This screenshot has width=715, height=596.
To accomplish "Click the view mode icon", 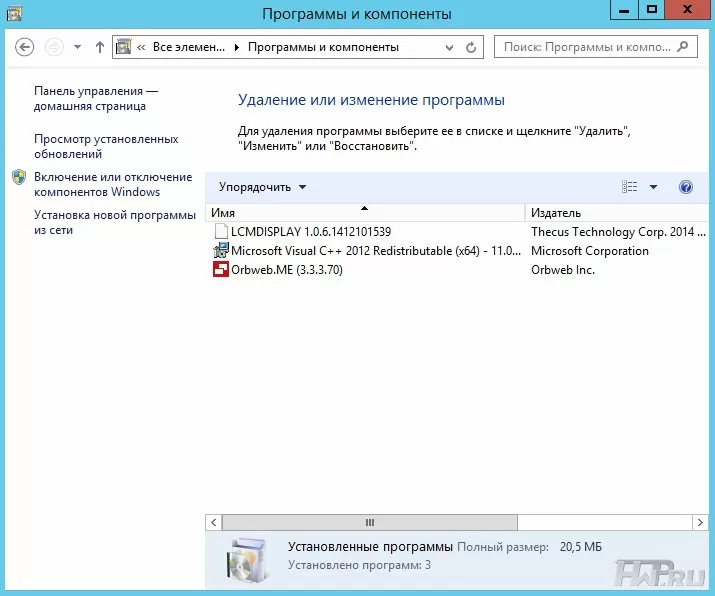I will 629,187.
